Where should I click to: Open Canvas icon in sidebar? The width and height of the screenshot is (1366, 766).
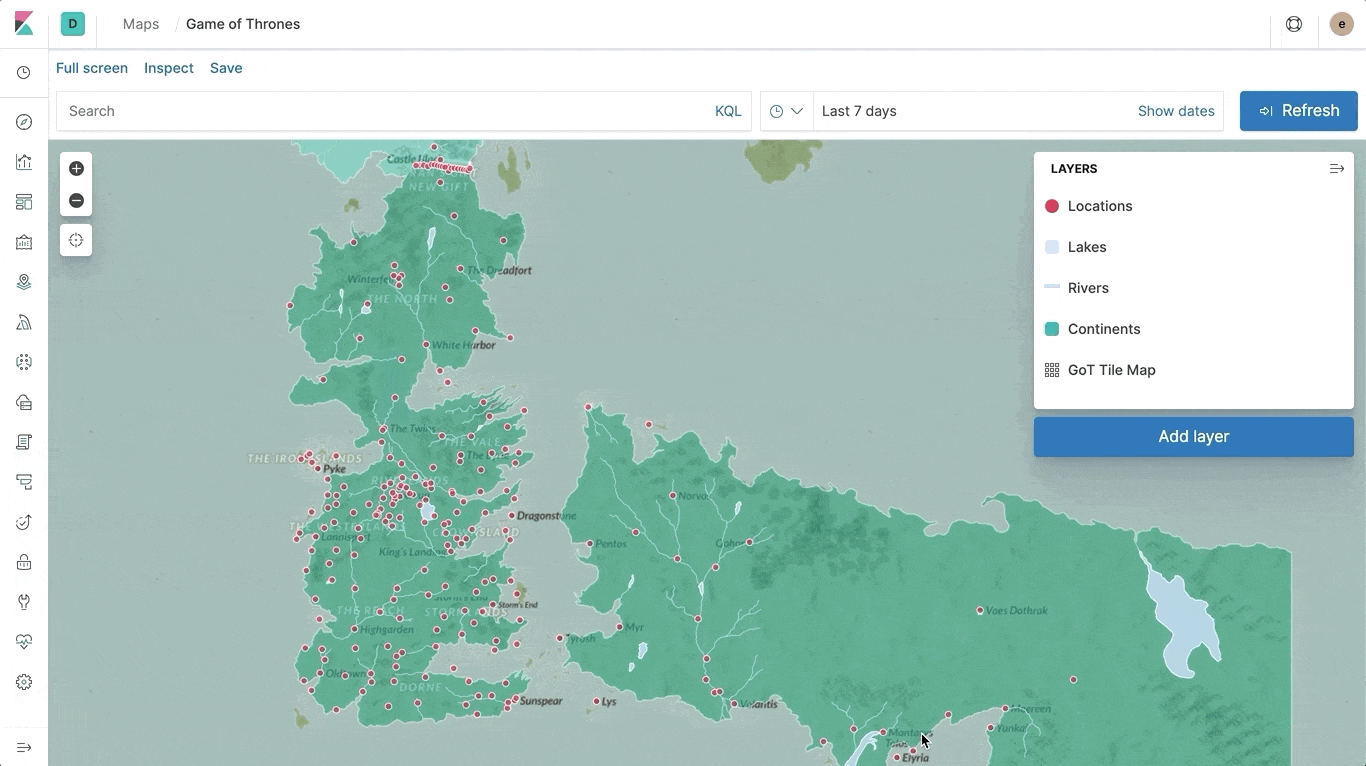(x=24, y=242)
